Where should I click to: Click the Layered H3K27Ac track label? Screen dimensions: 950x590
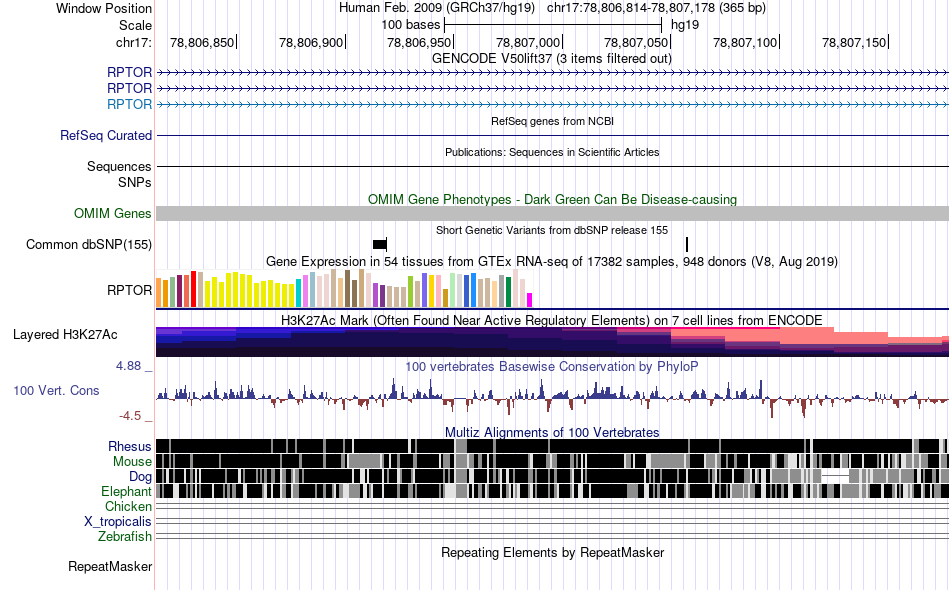tap(65, 334)
